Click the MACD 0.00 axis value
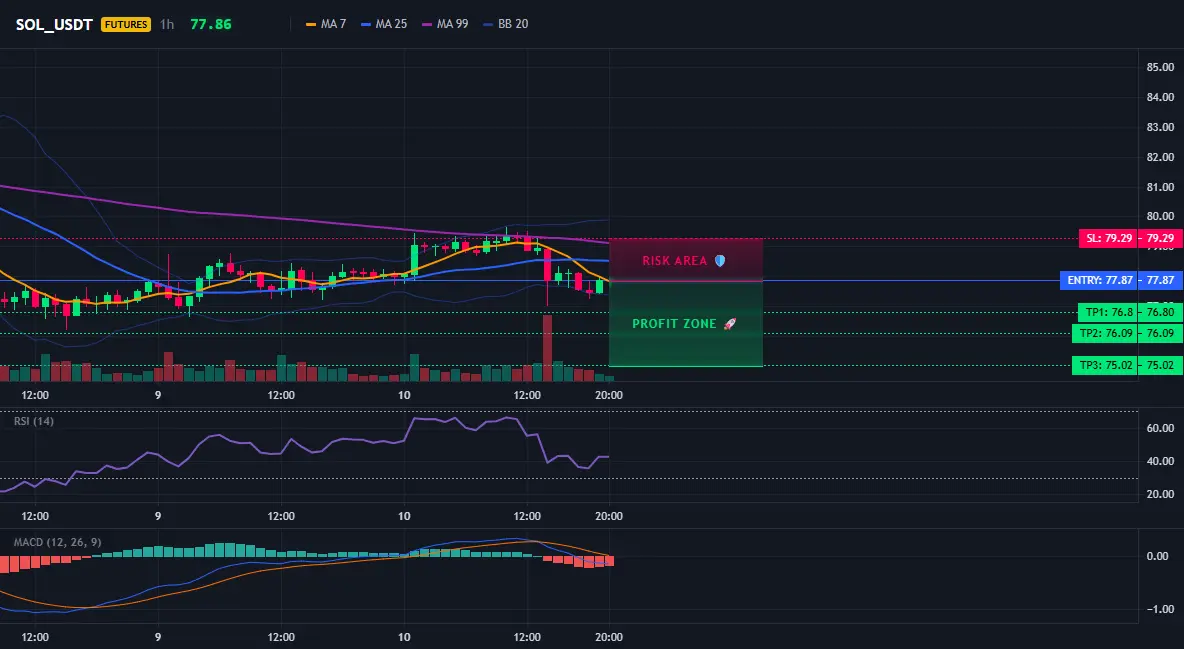Screen dimensions: 1184x649 [x=1157, y=556]
